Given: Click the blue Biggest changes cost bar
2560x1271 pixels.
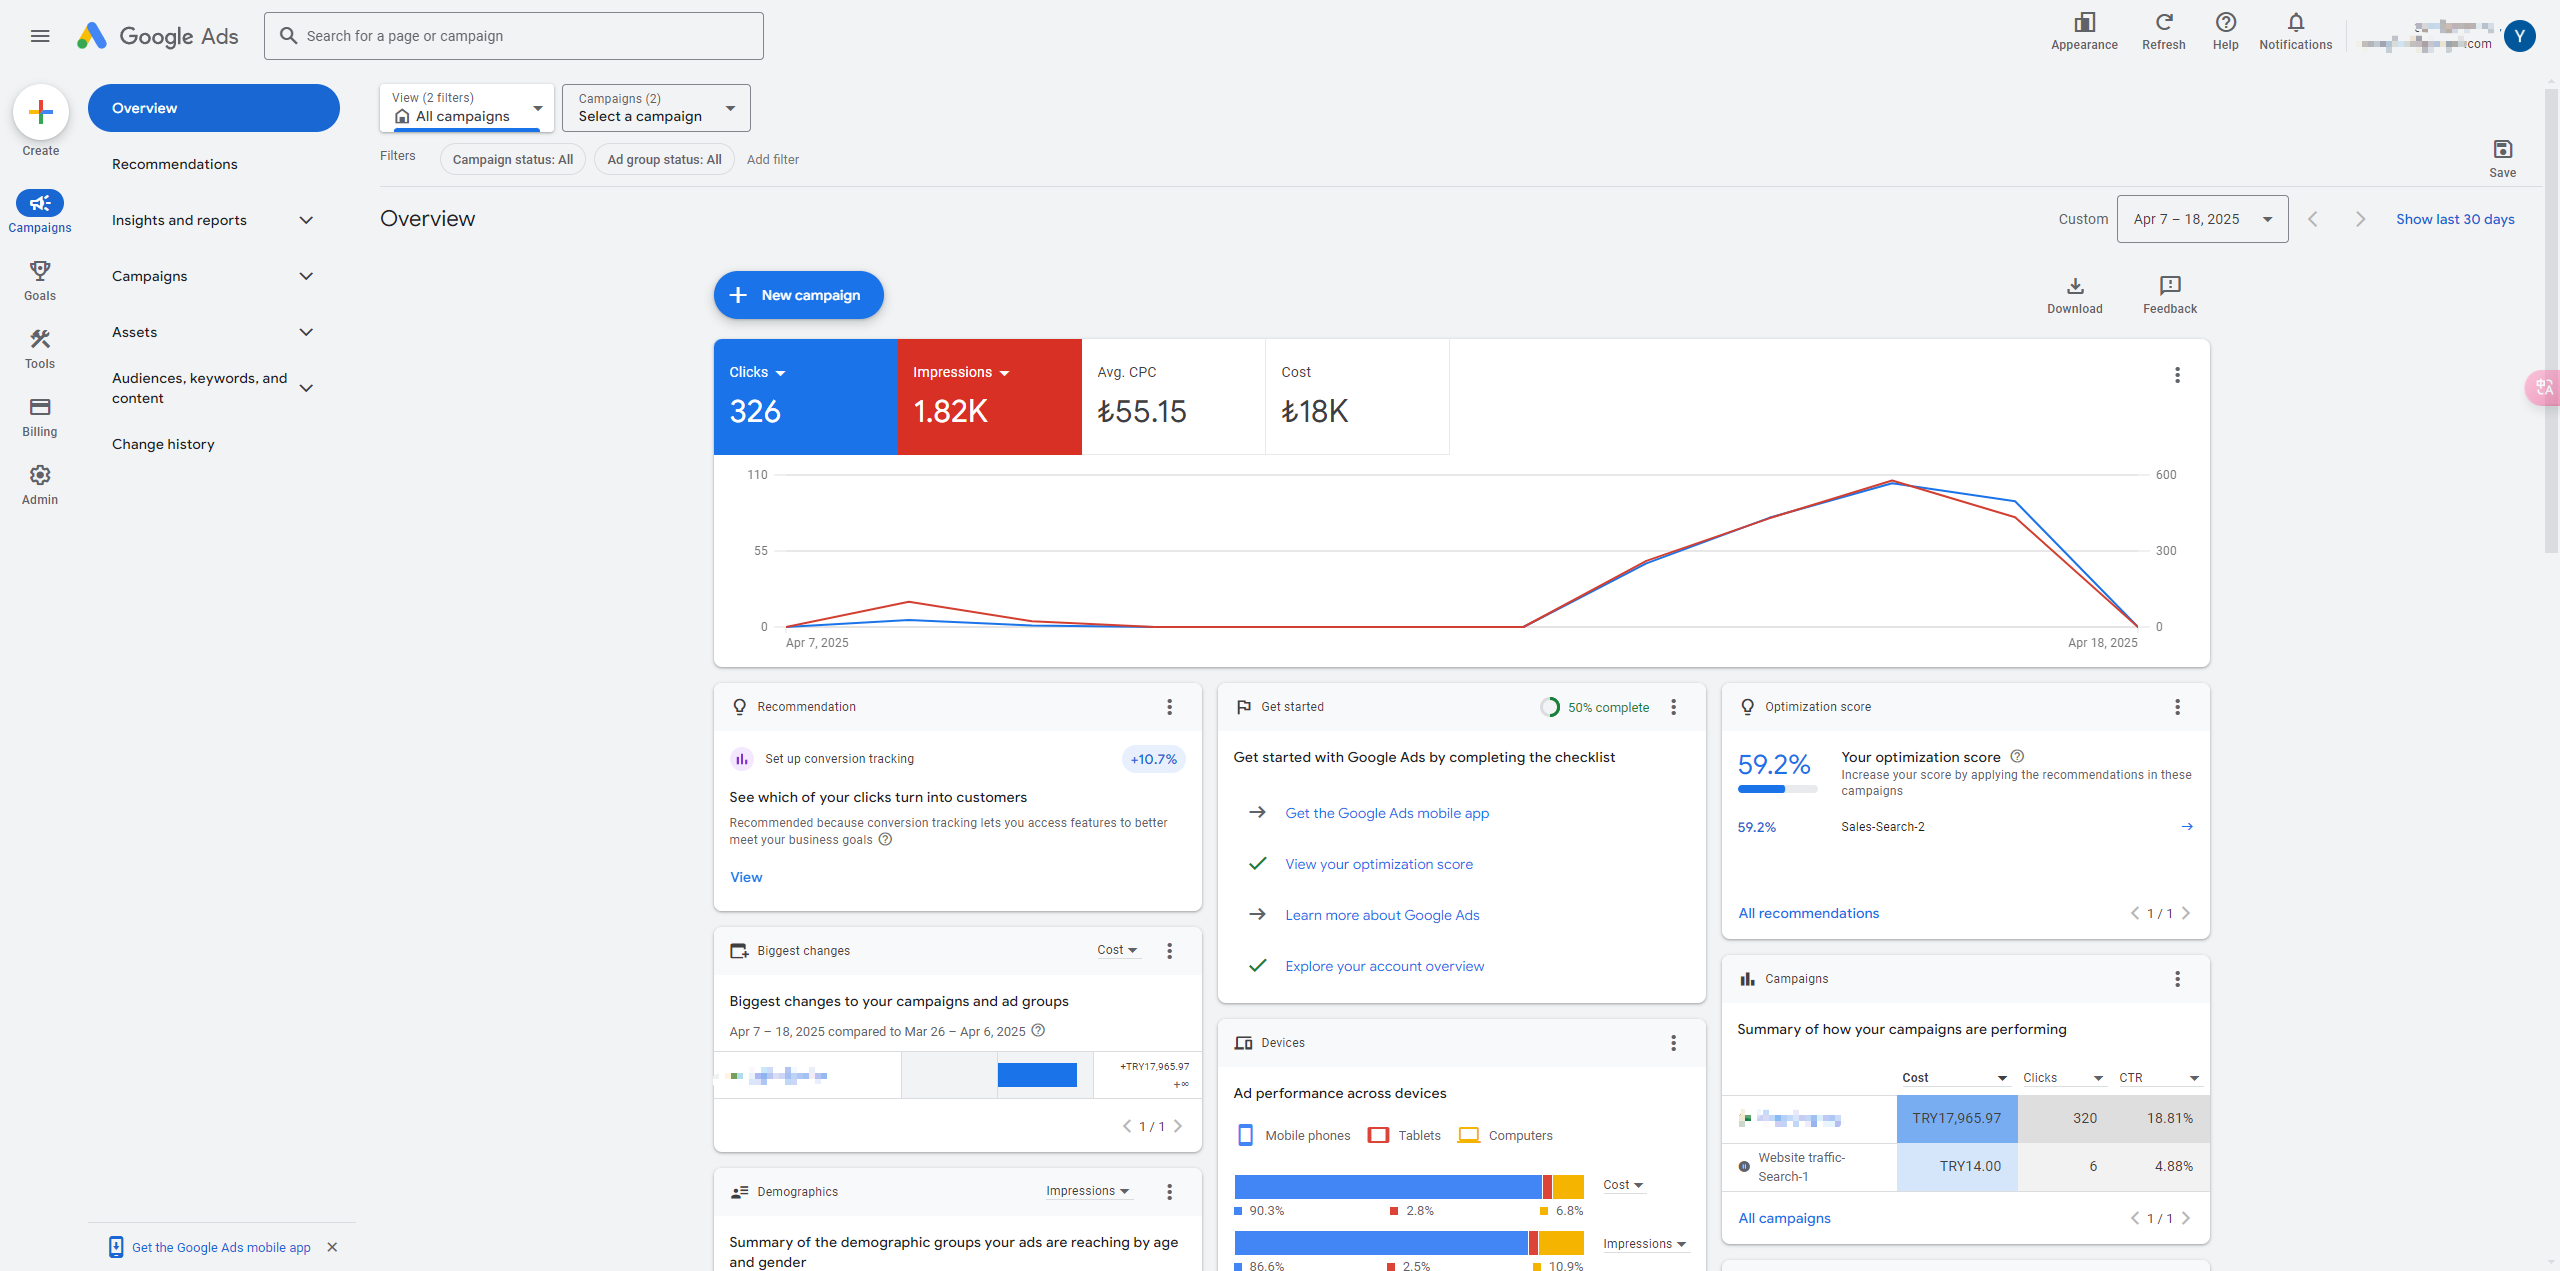Looking at the screenshot, I should pos(1037,1075).
